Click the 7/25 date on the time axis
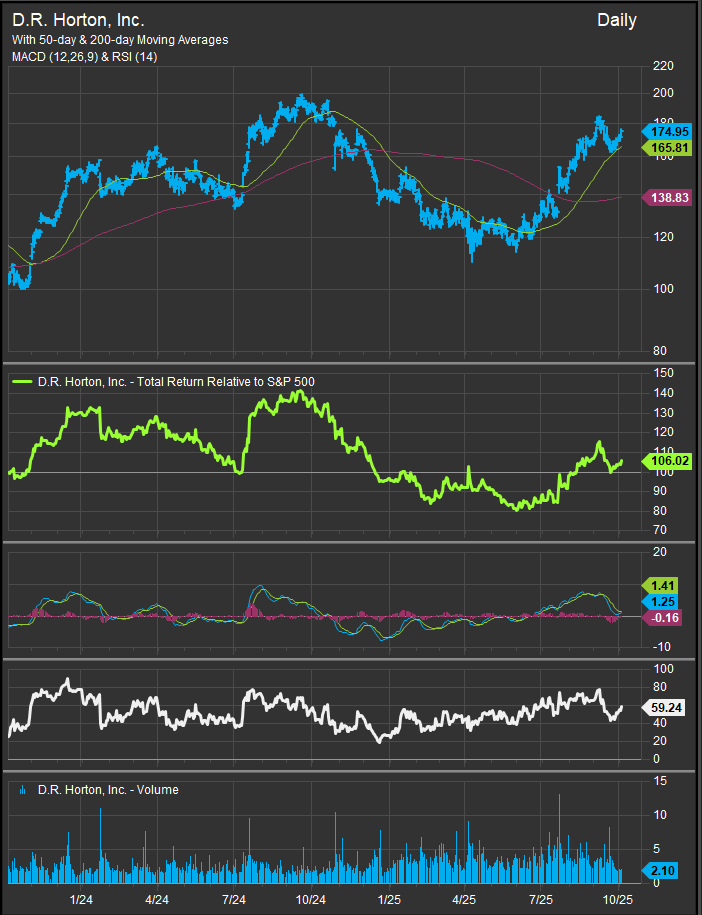Image resolution: width=702 pixels, height=915 pixels. coord(541,899)
